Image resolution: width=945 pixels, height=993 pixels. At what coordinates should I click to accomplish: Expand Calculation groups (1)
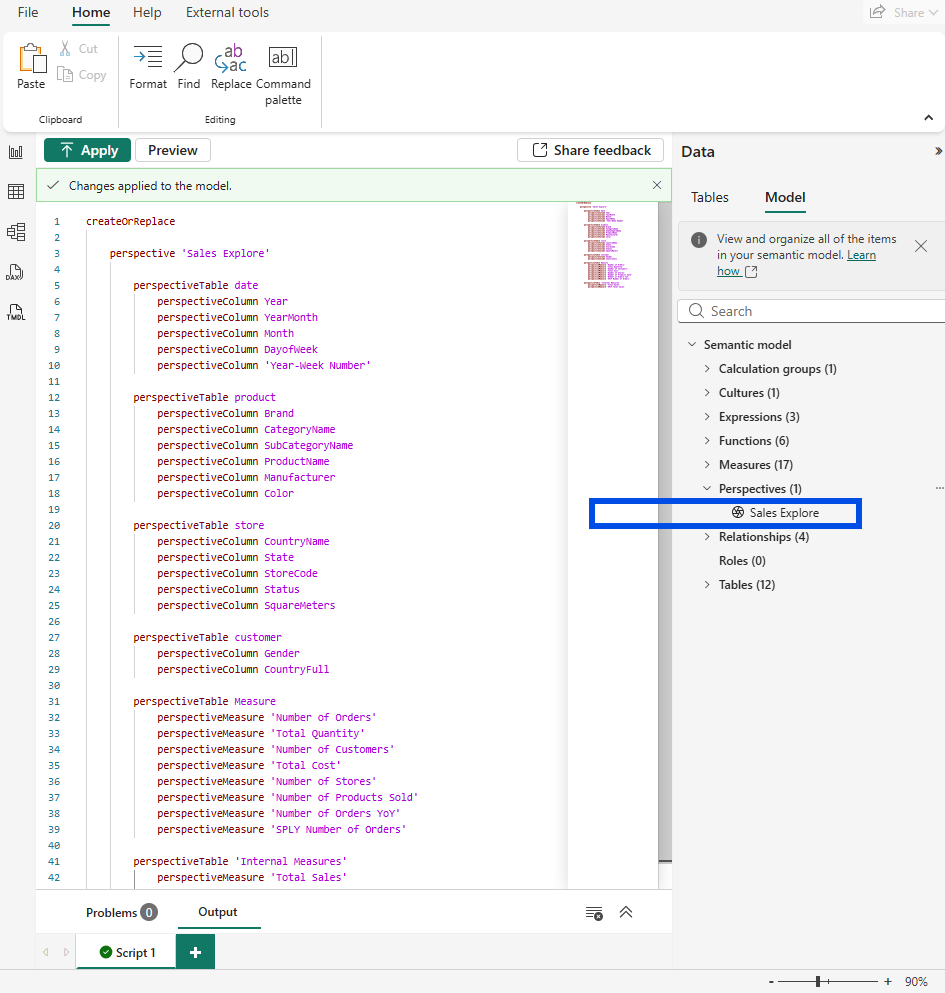(x=707, y=369)
